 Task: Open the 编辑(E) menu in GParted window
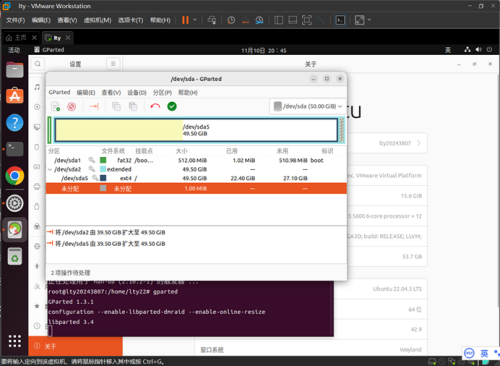coord(86,92)
